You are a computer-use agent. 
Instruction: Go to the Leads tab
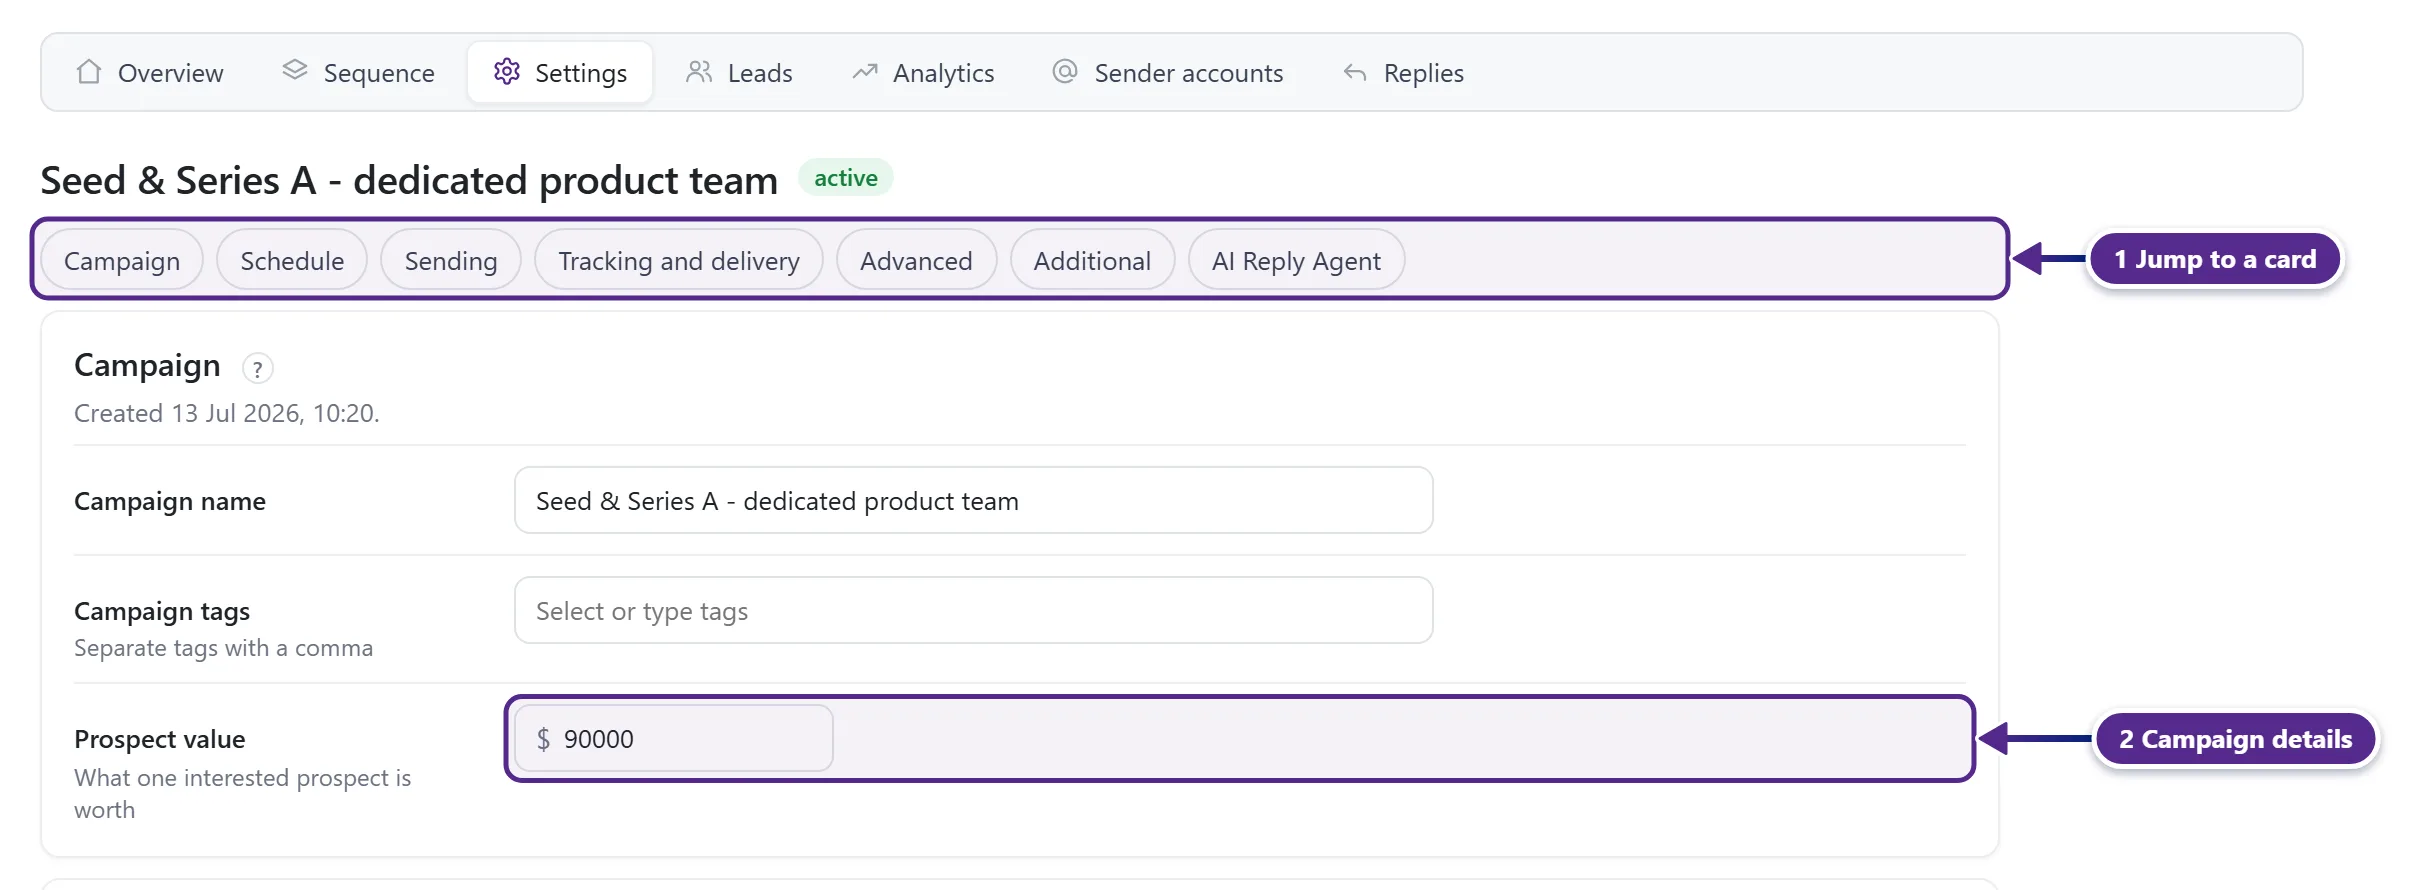[739, 72]
